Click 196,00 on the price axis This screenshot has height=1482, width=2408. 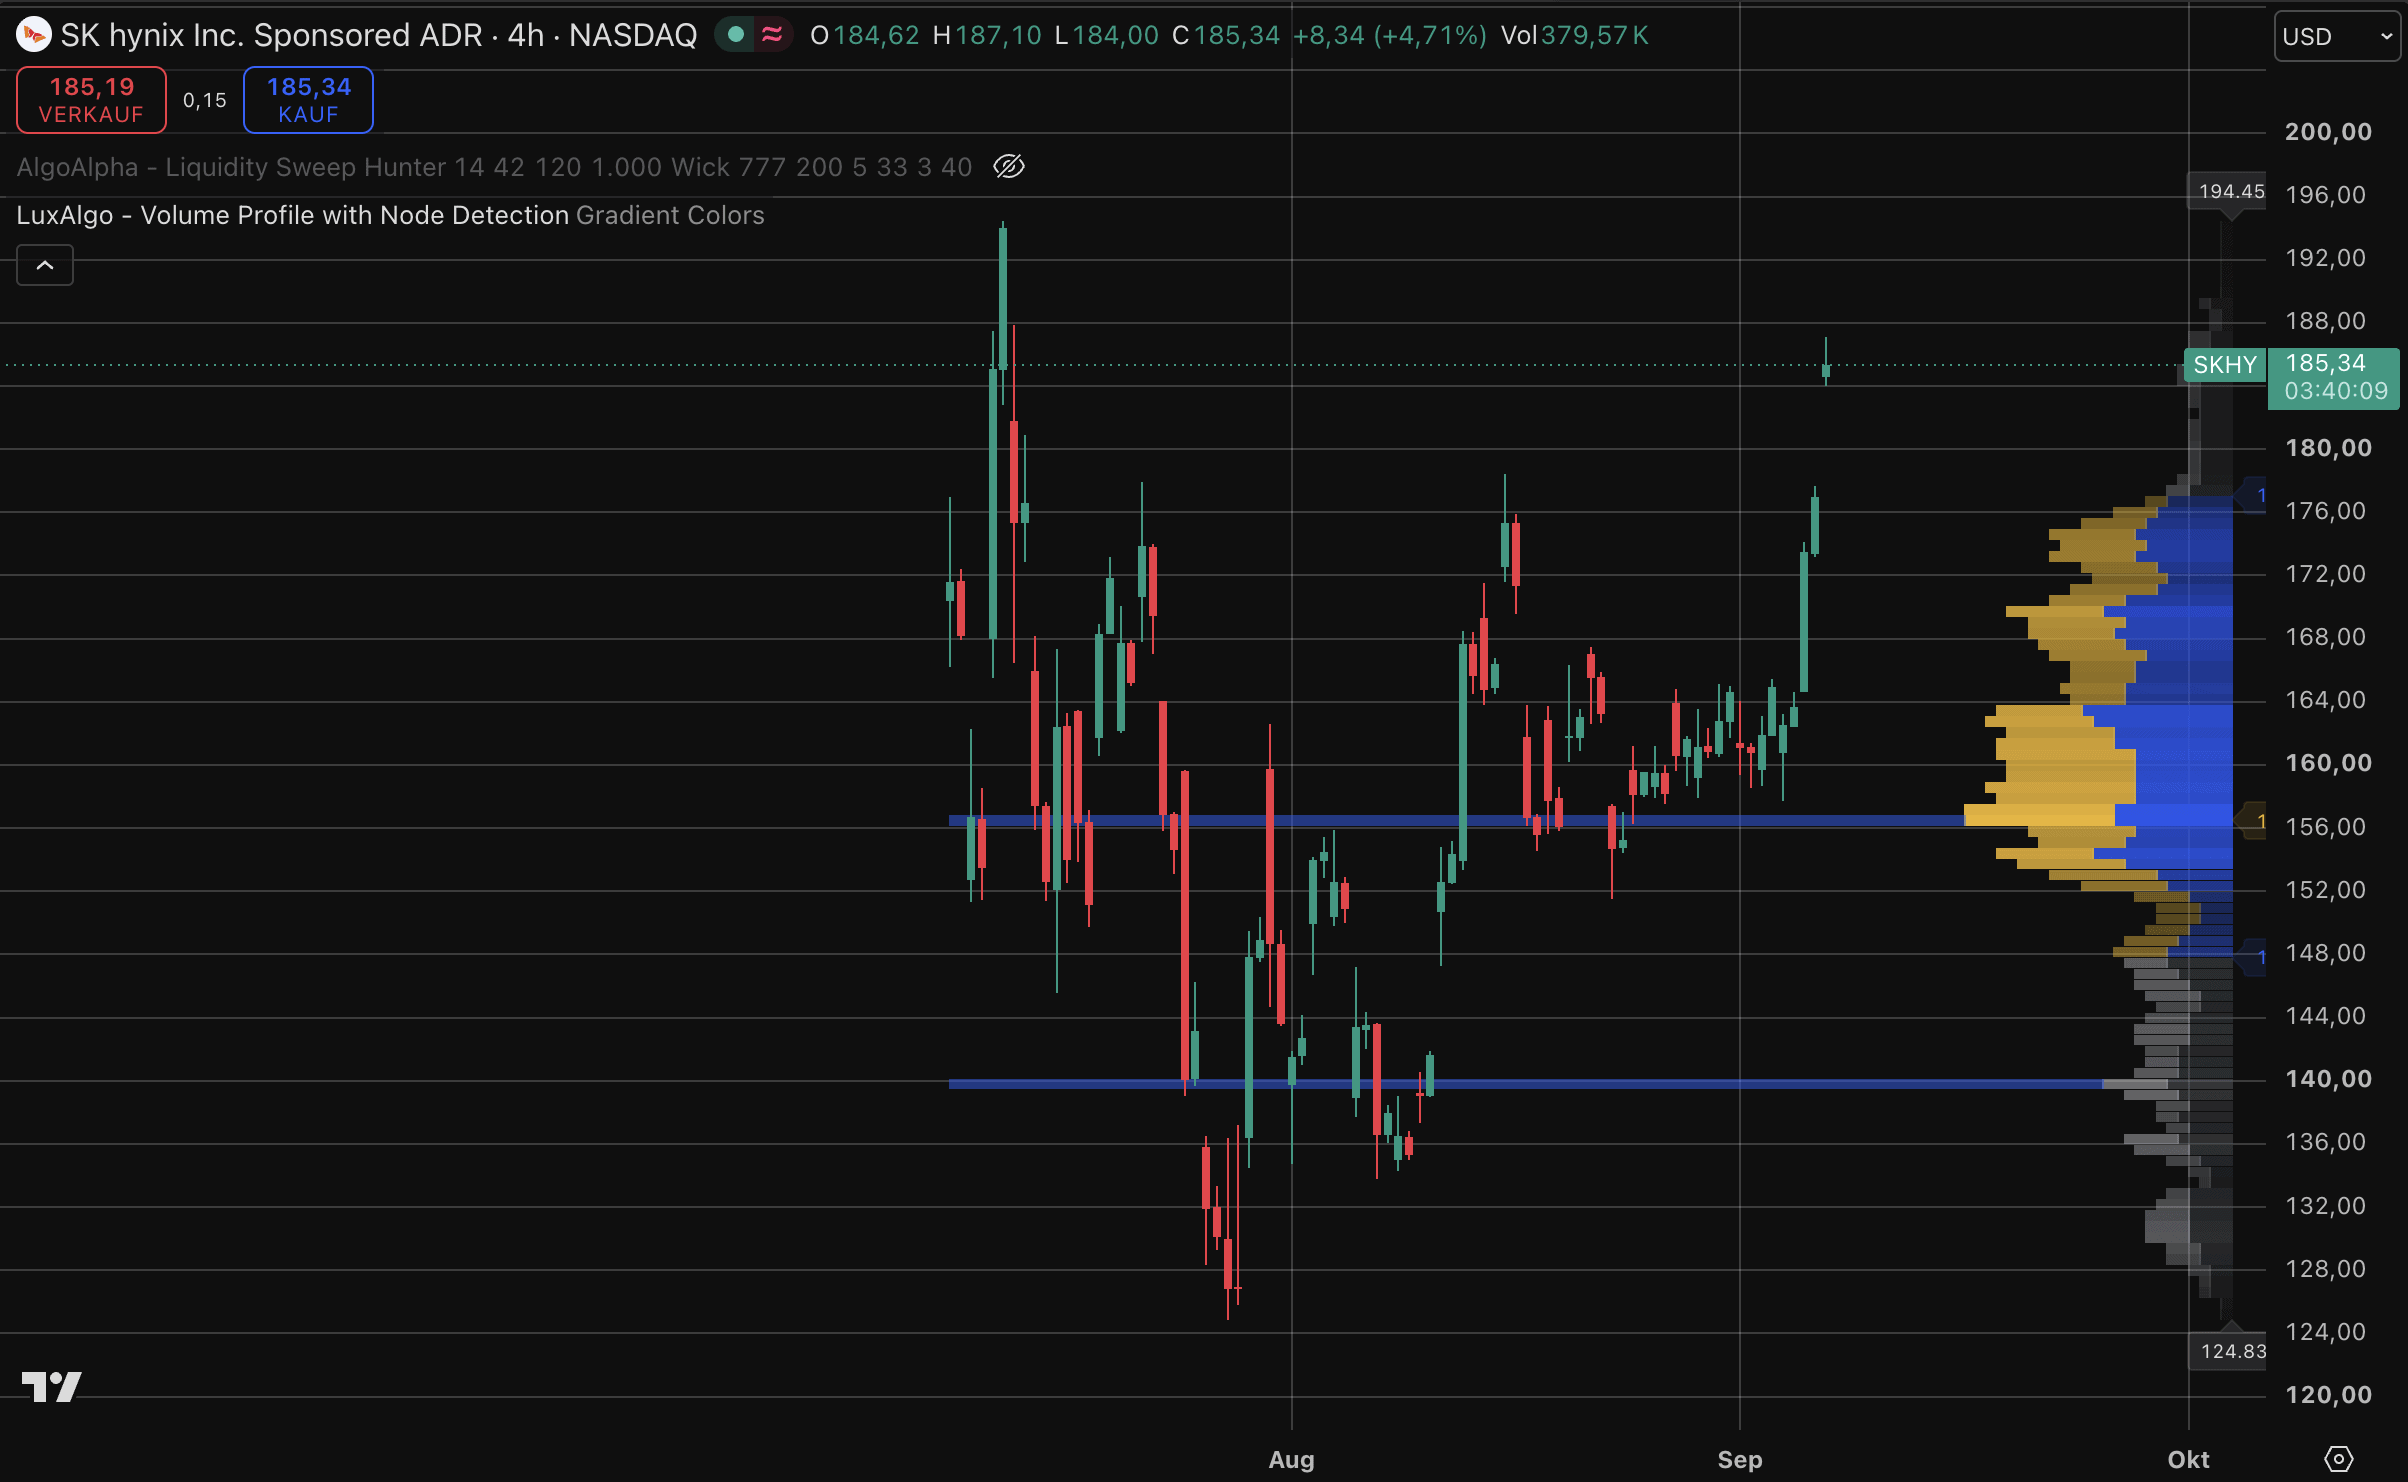[x=2326, y=195]
